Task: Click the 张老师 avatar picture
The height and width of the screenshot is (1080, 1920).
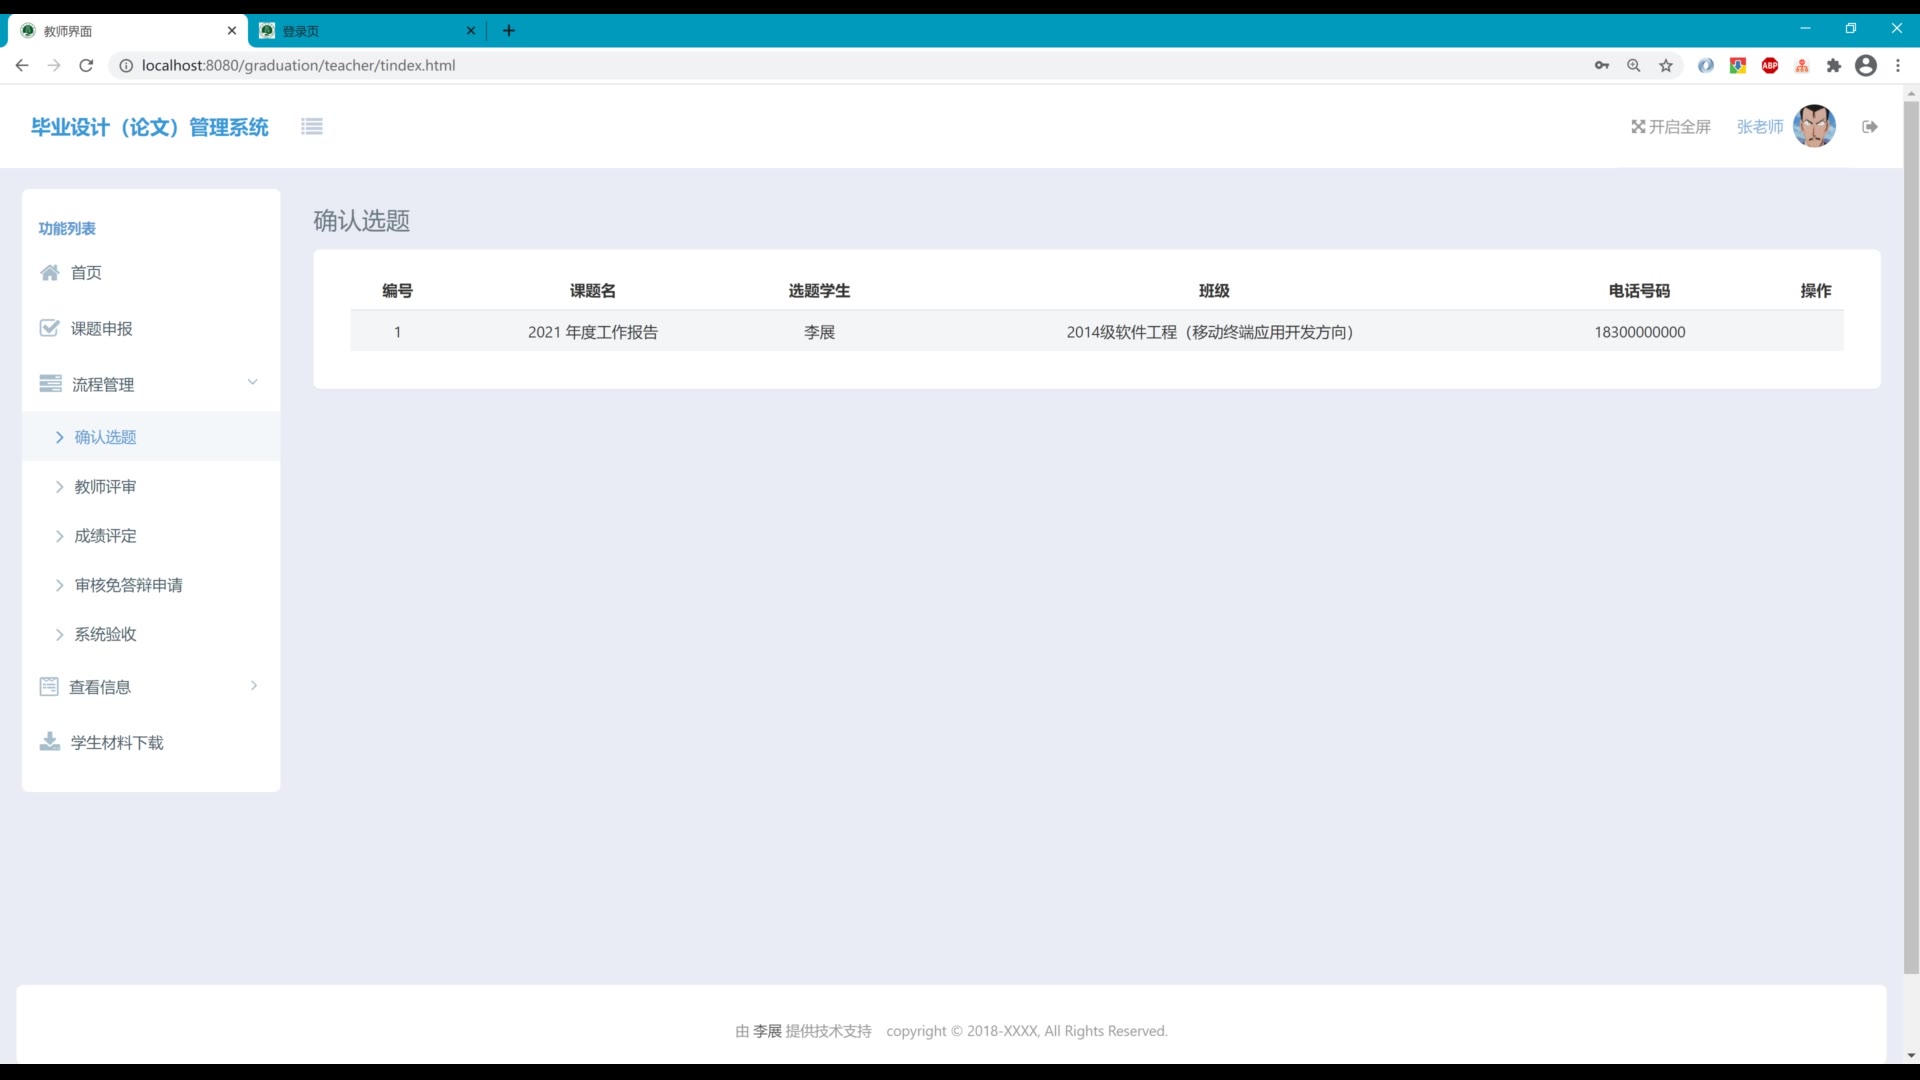Action: 1814,126
